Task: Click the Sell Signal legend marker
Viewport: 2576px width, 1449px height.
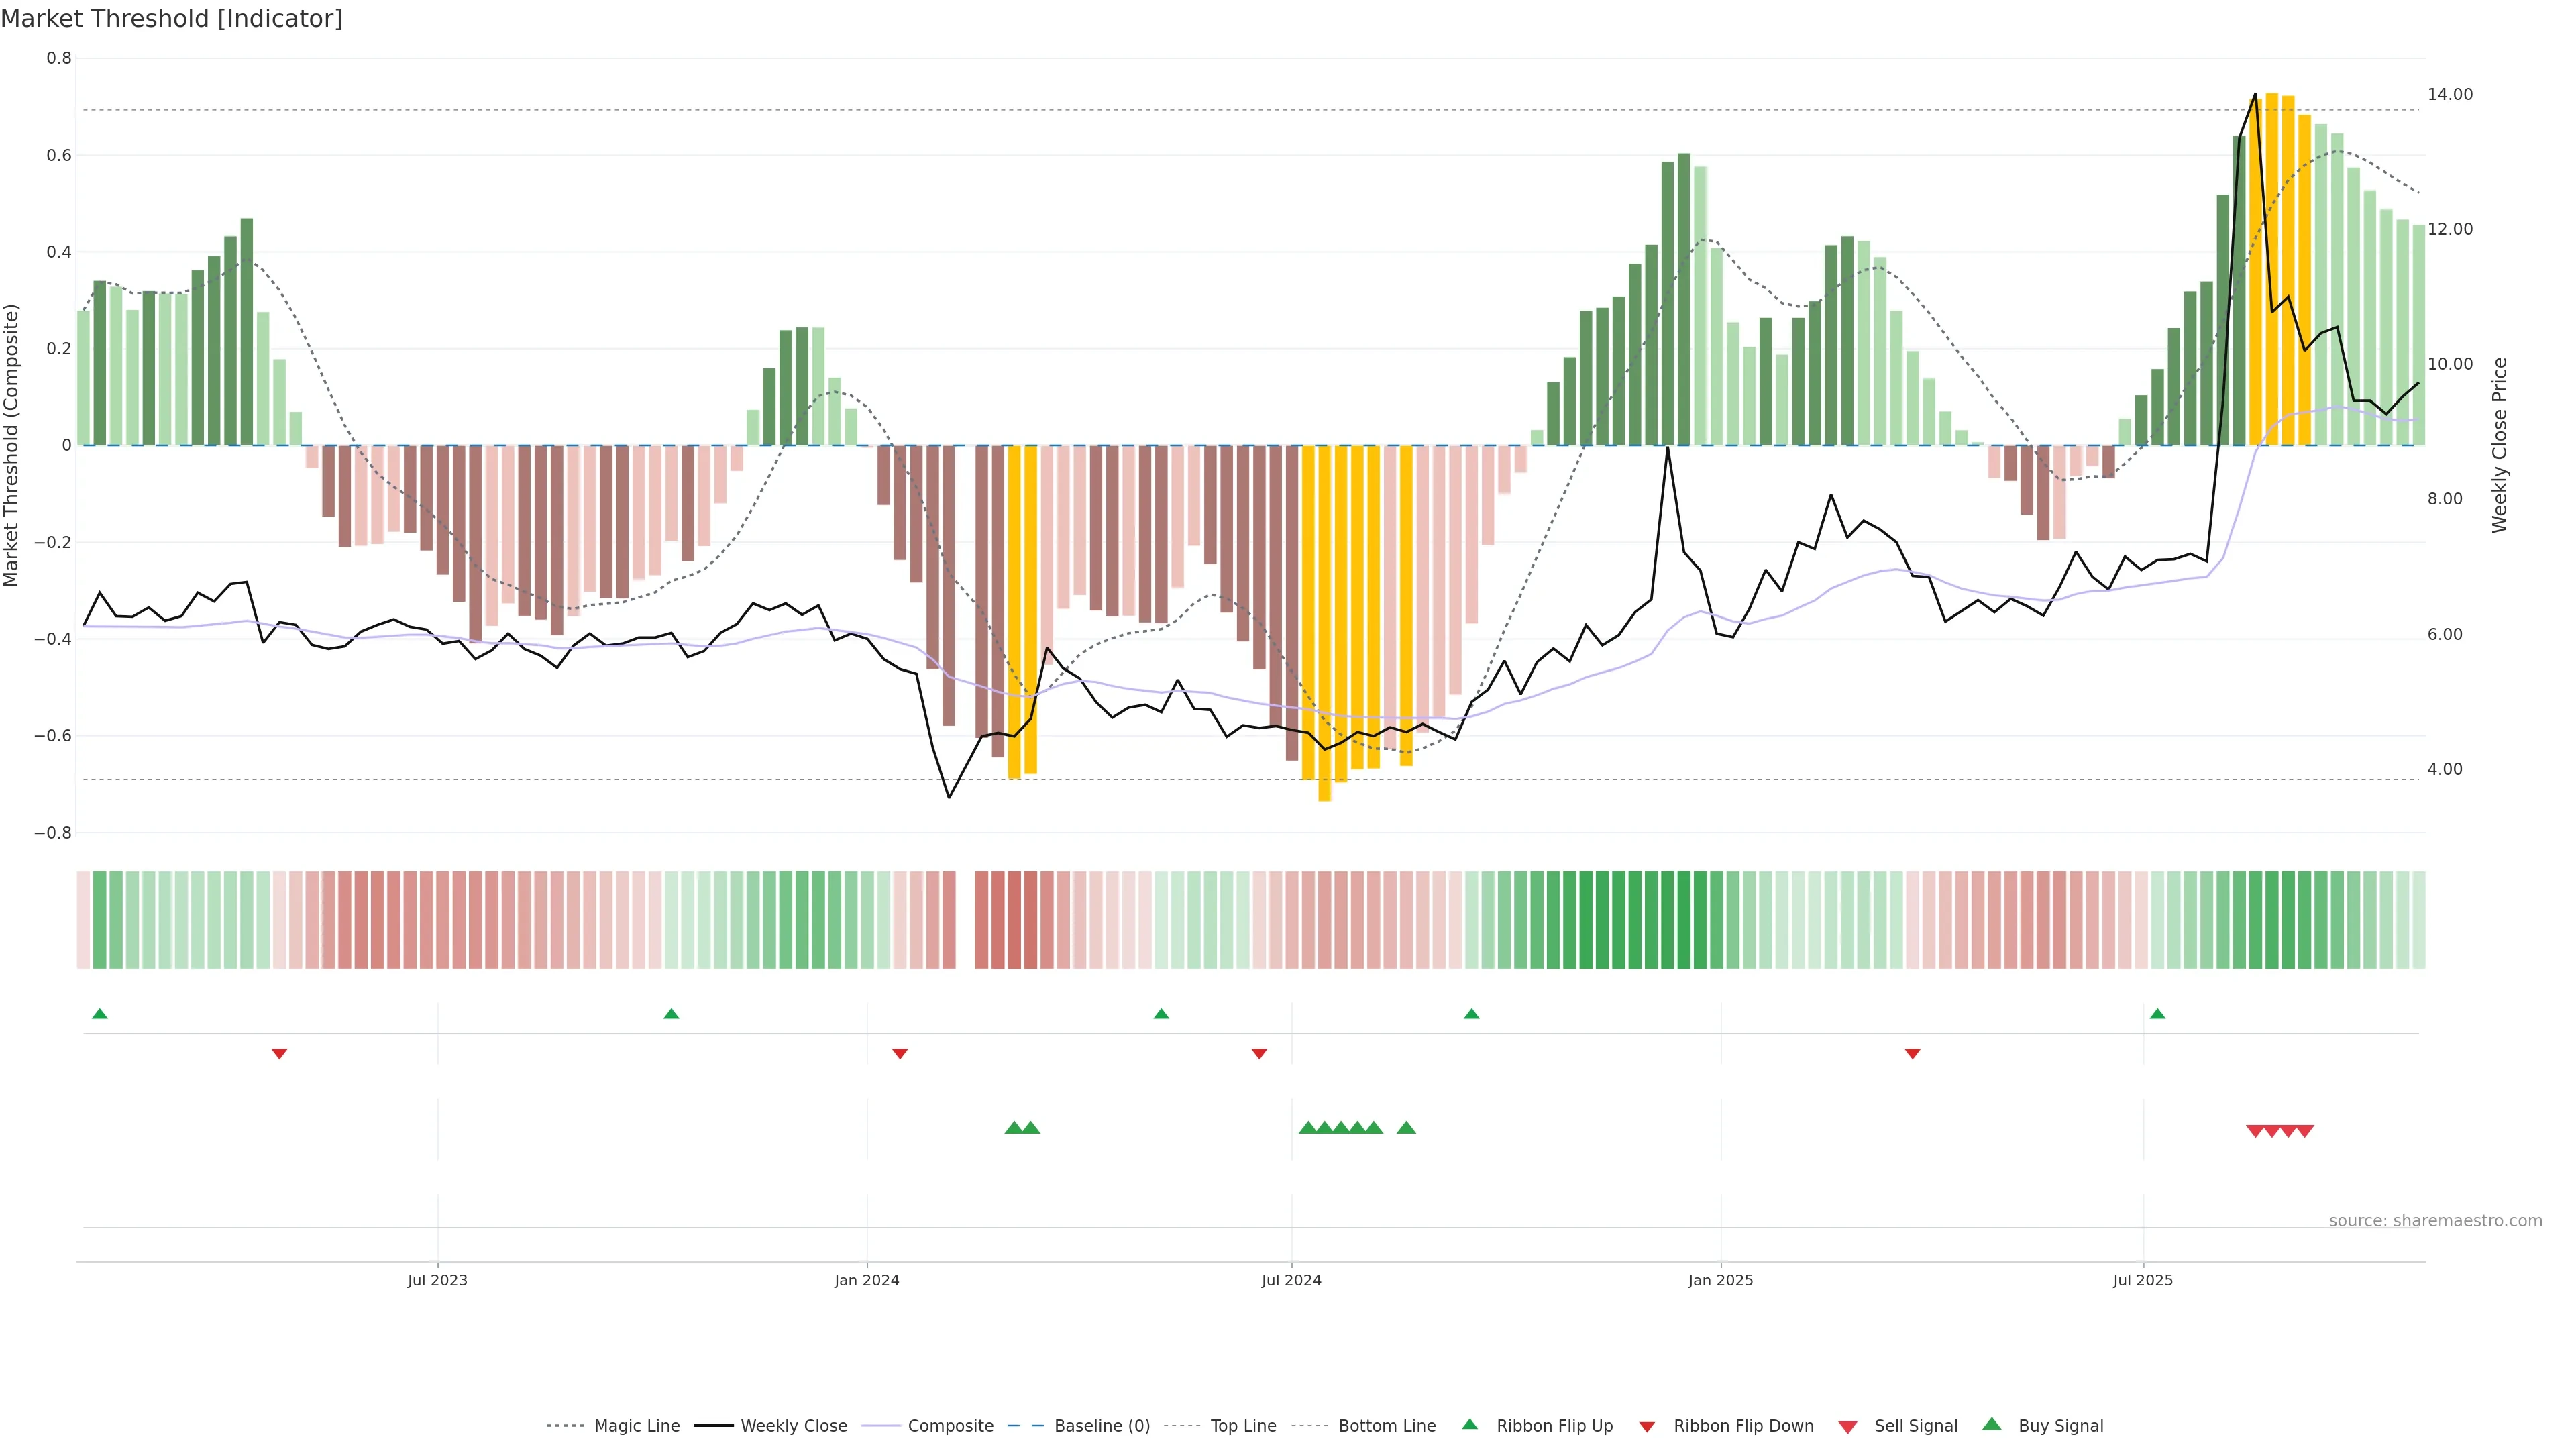Action: [x=1848, y=1426]
